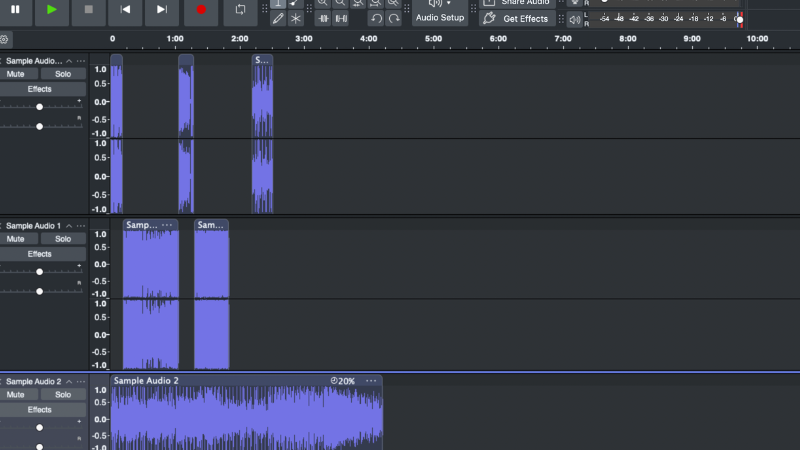Click the 'Sample Audio 1' track name label
This screenshot has height=450, width=800.
coord(33,226)
